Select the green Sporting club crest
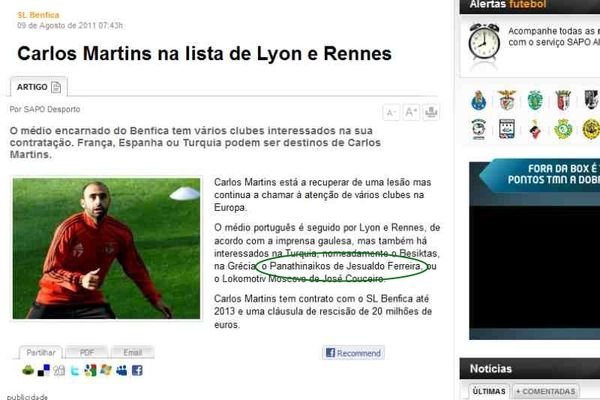Viewport: 600px width, 400px height. tap(535, 100)
